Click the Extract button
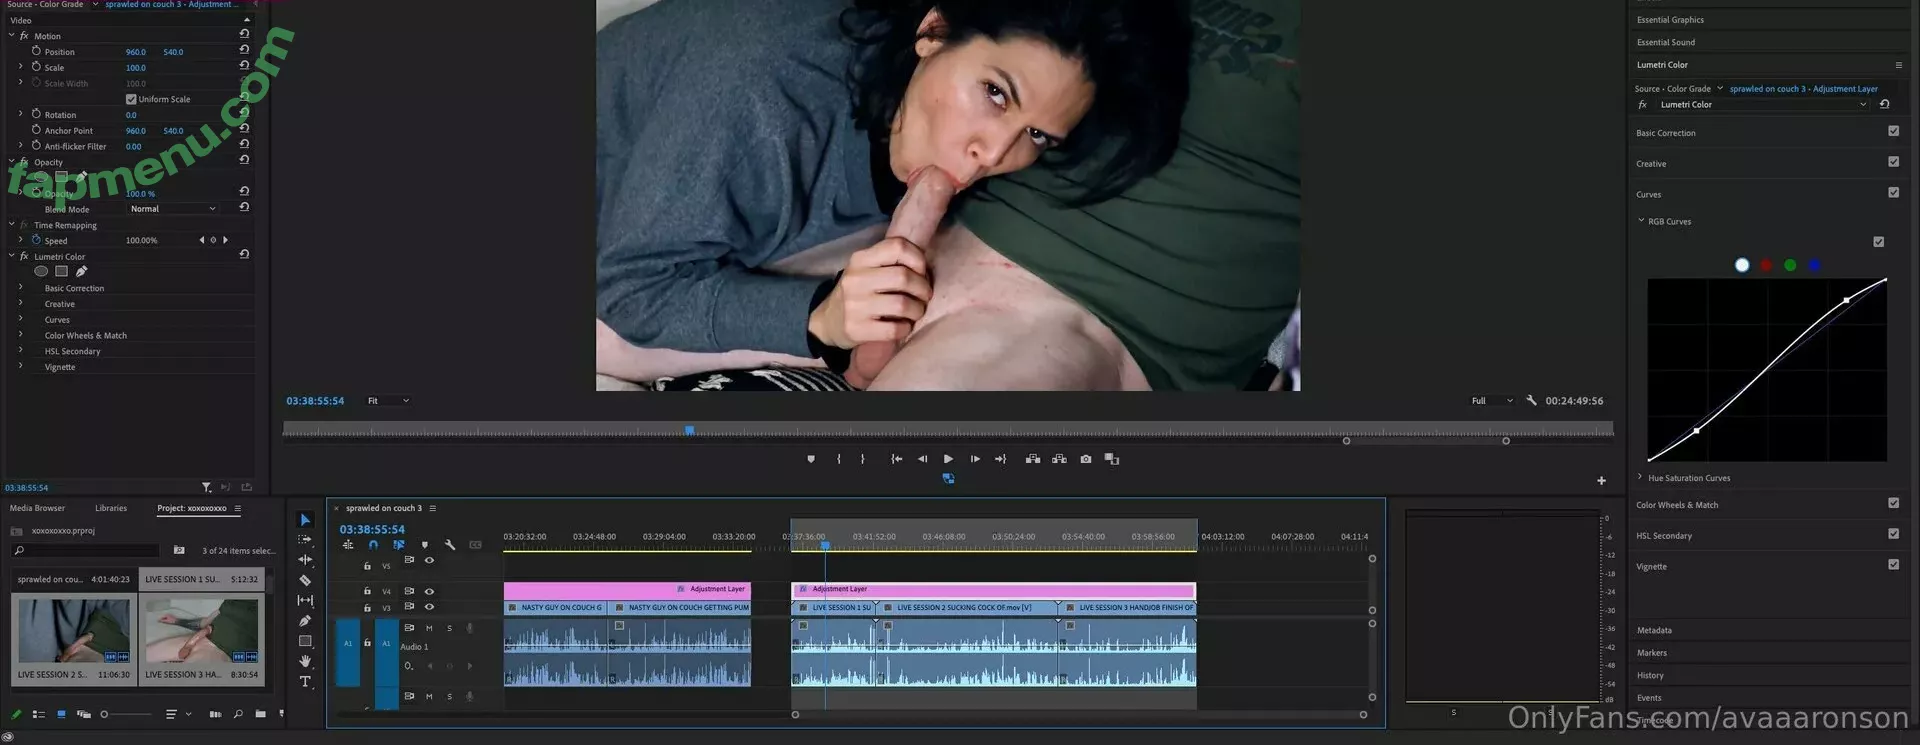 (x=1059, y=459)
